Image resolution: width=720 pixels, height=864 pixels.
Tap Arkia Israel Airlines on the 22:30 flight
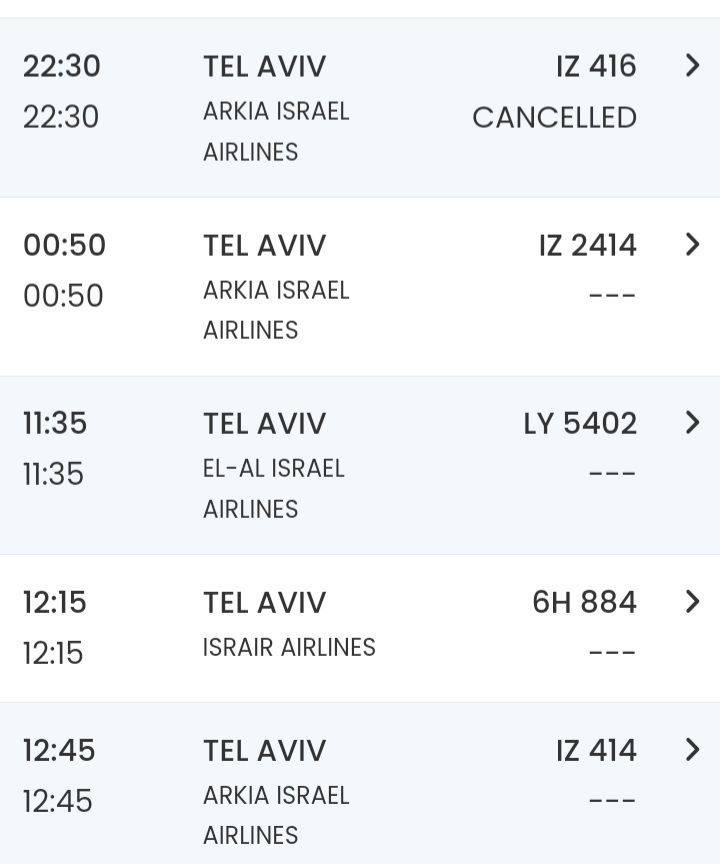(276, 131)
